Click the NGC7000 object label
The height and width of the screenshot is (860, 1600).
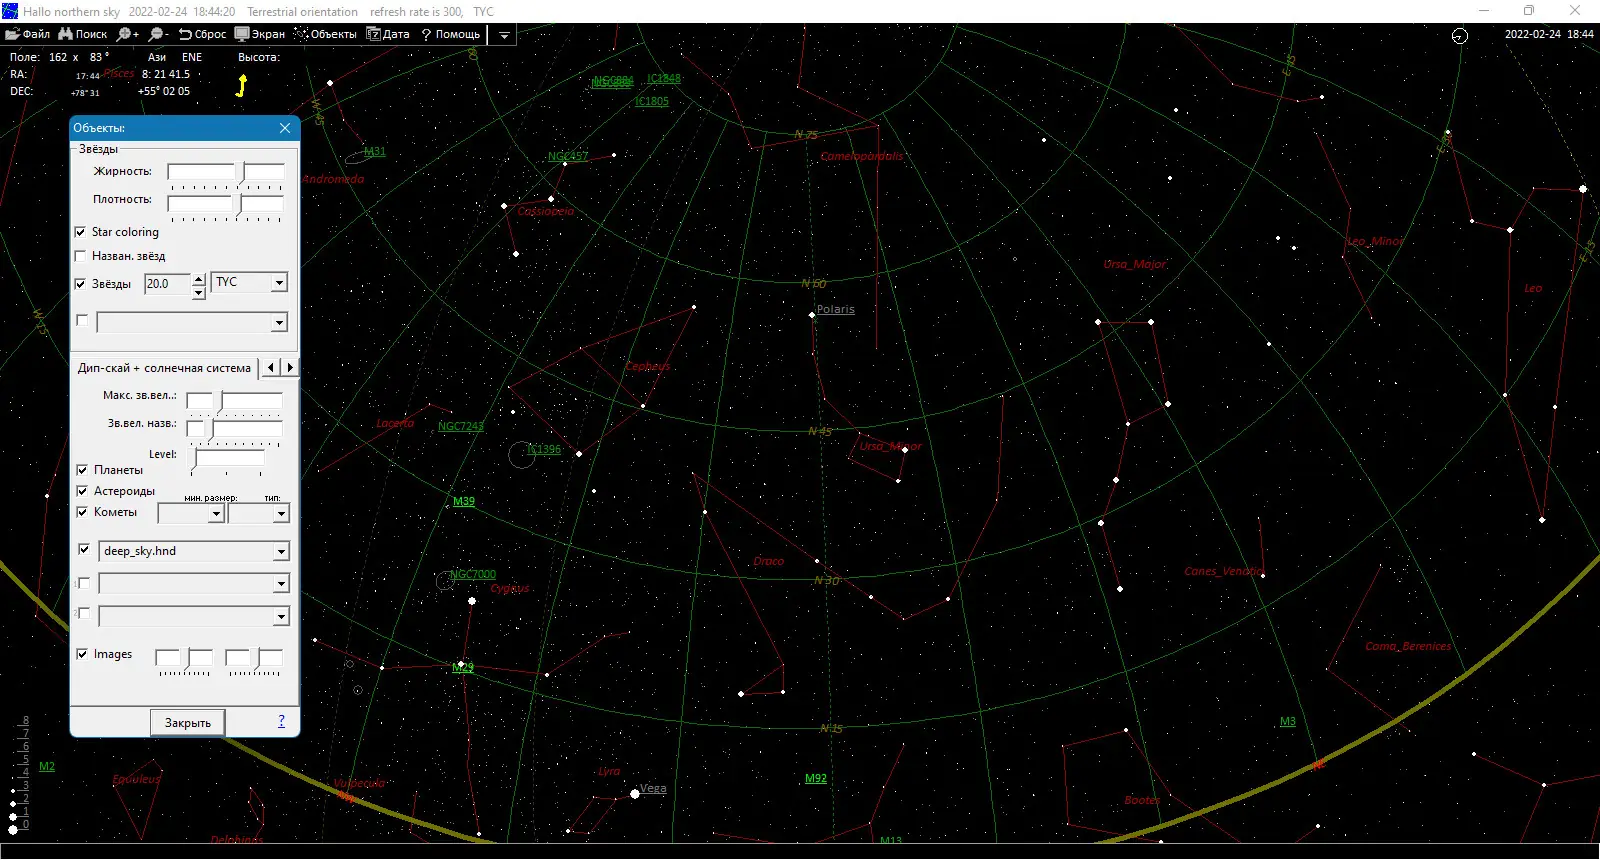coord(473,574)
